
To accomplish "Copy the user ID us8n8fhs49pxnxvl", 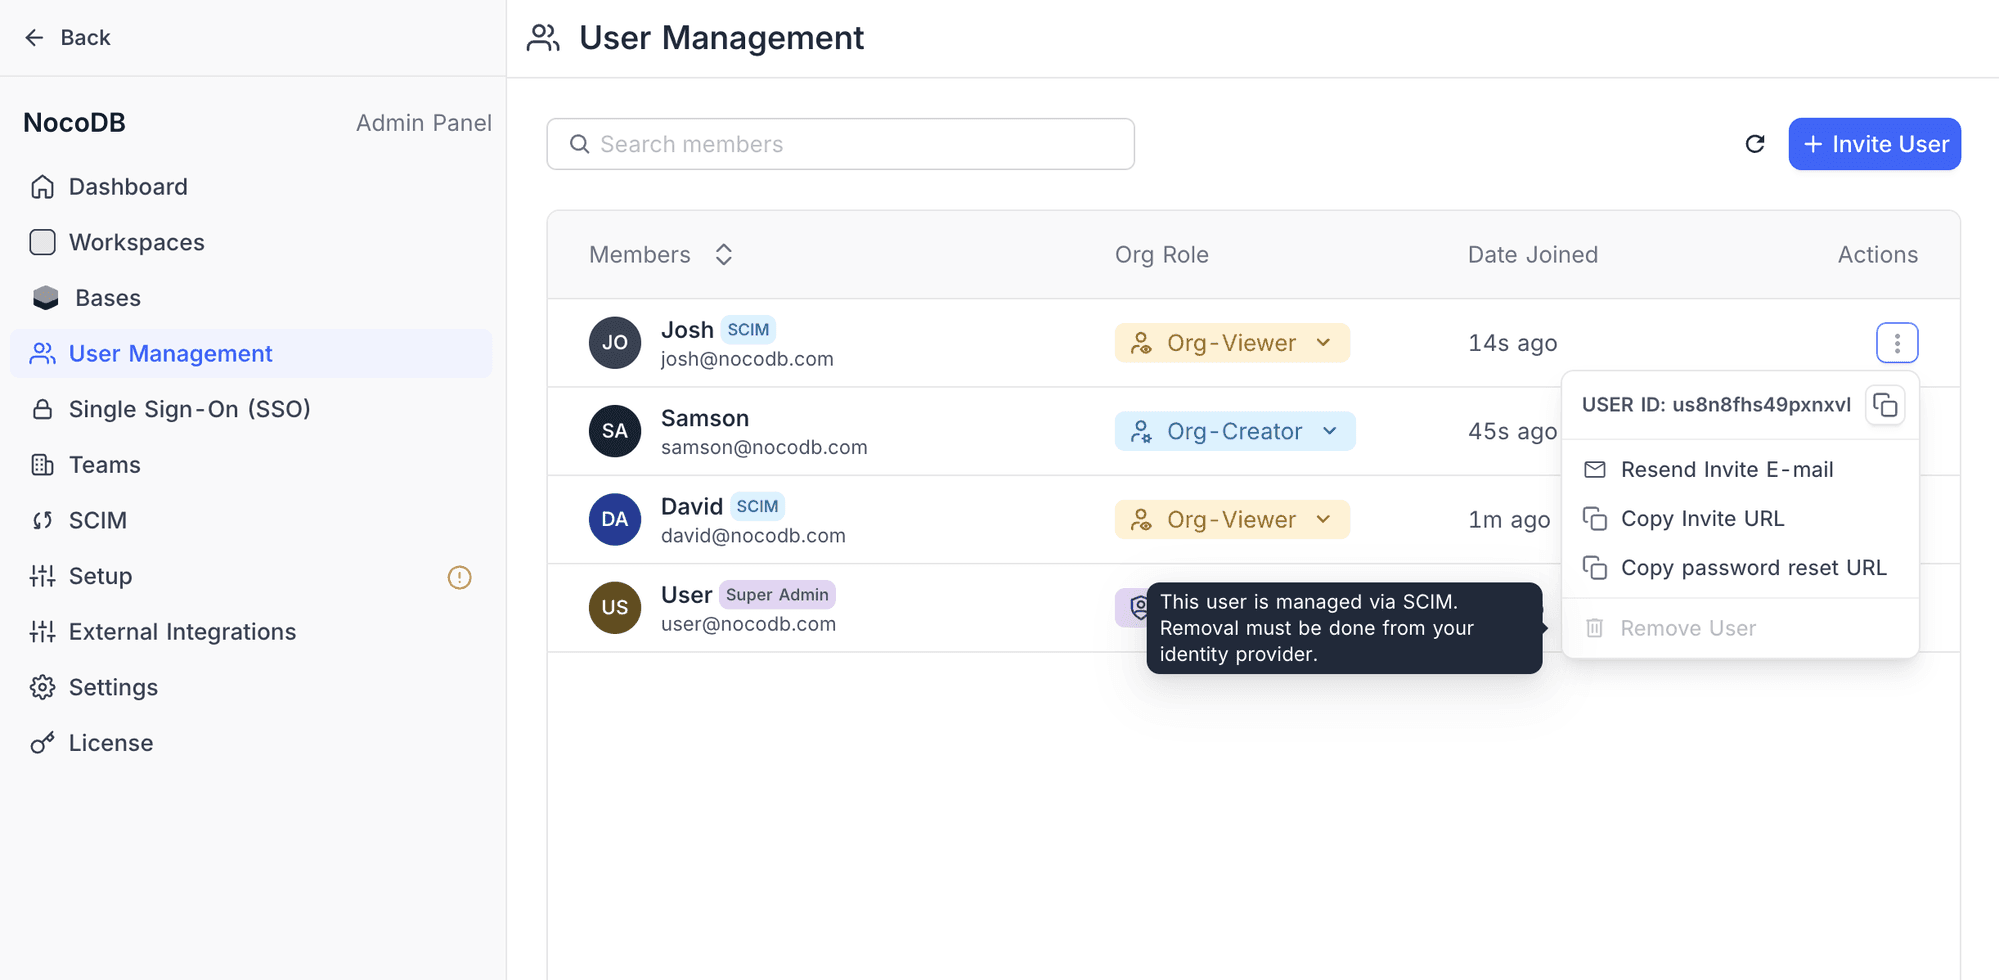I will pyautogui.click(x=1886, y=405).
